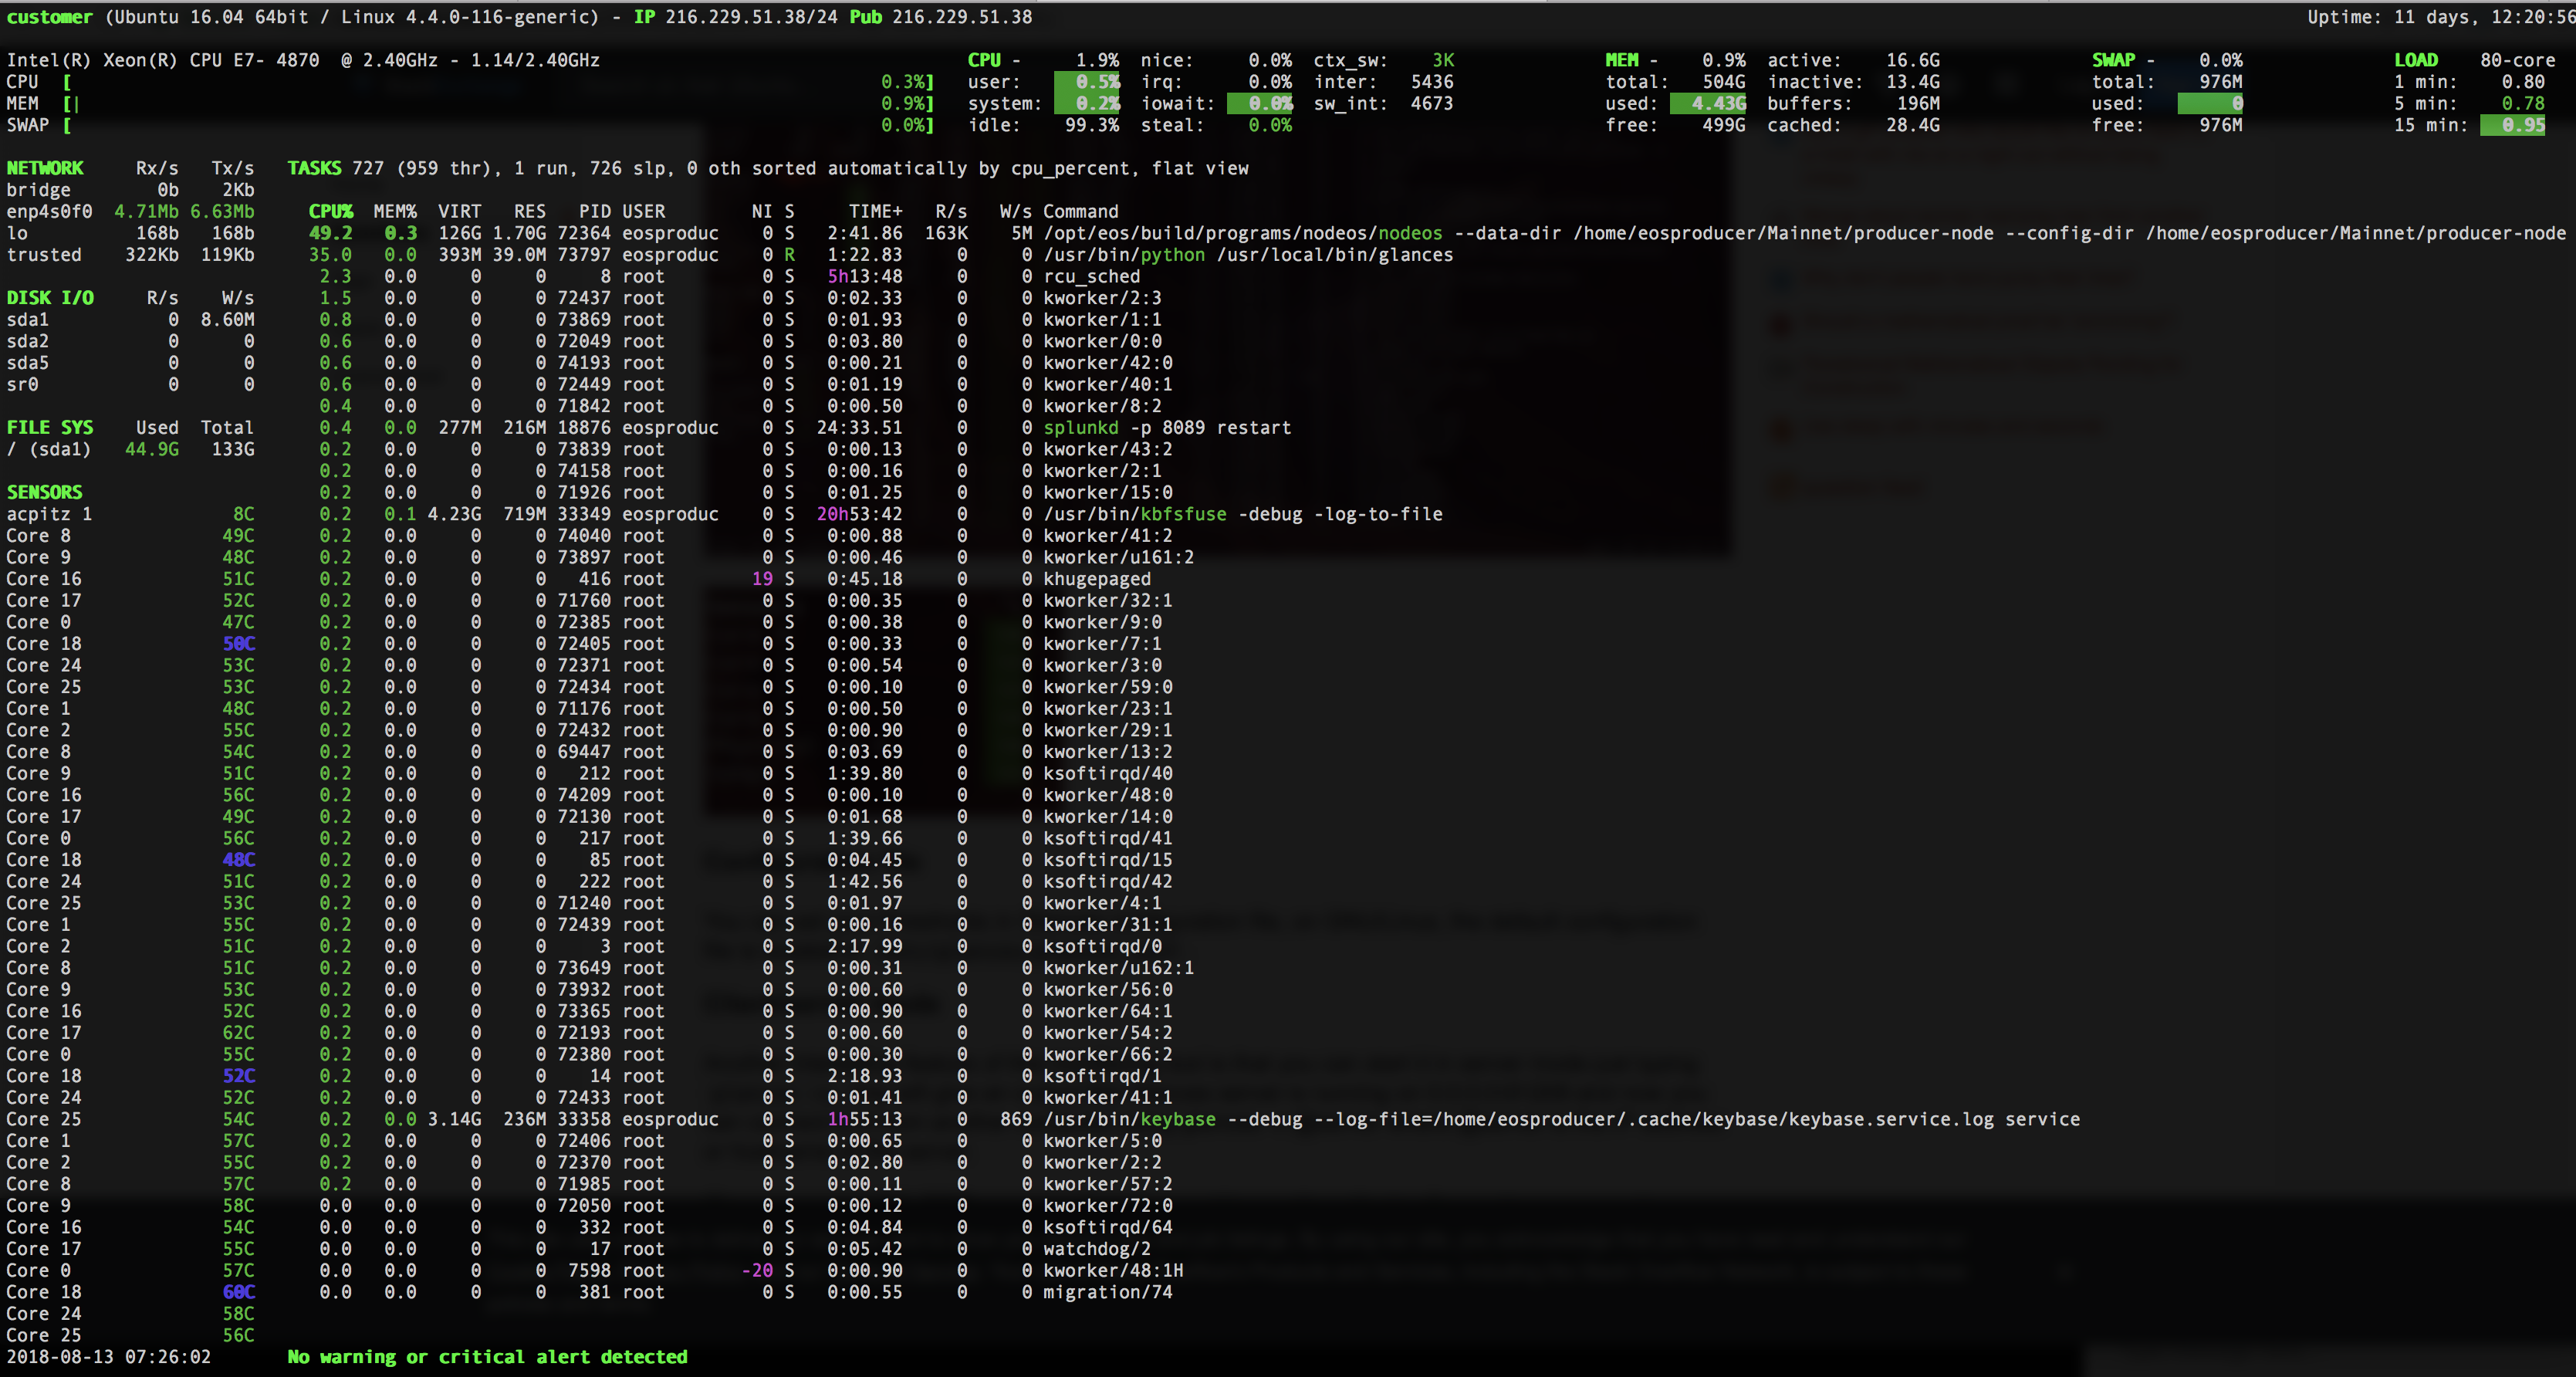The width and height of the screenshot is (2576, 1377).
Task: Click the 1 min load 0.80
Action: 2523,82
